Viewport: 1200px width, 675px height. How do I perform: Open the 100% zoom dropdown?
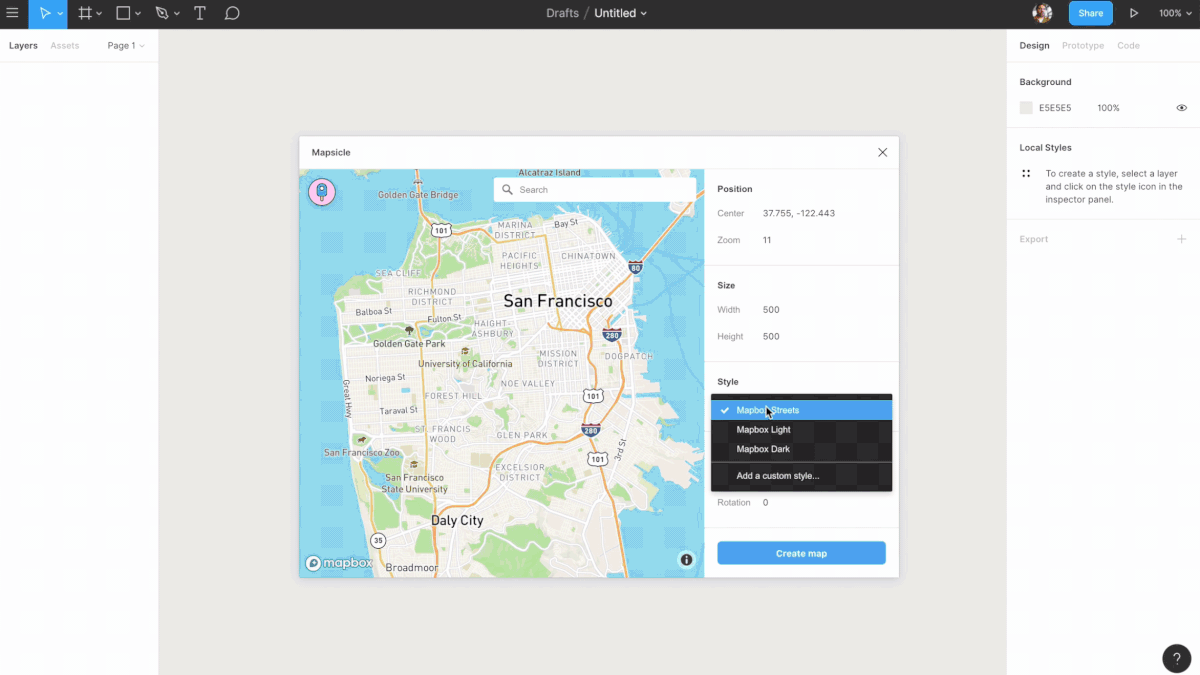click(x=1174, y=14)
